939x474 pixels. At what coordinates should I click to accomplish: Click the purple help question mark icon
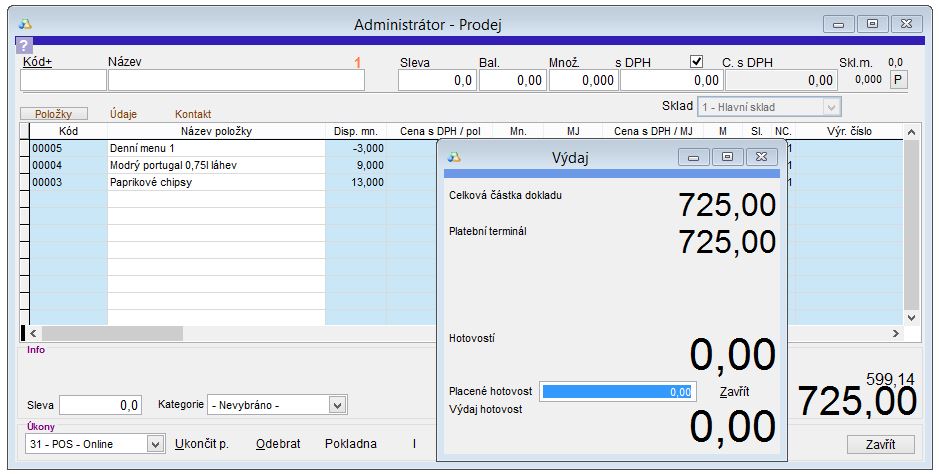pyautogui.click(x=24, y=45)
